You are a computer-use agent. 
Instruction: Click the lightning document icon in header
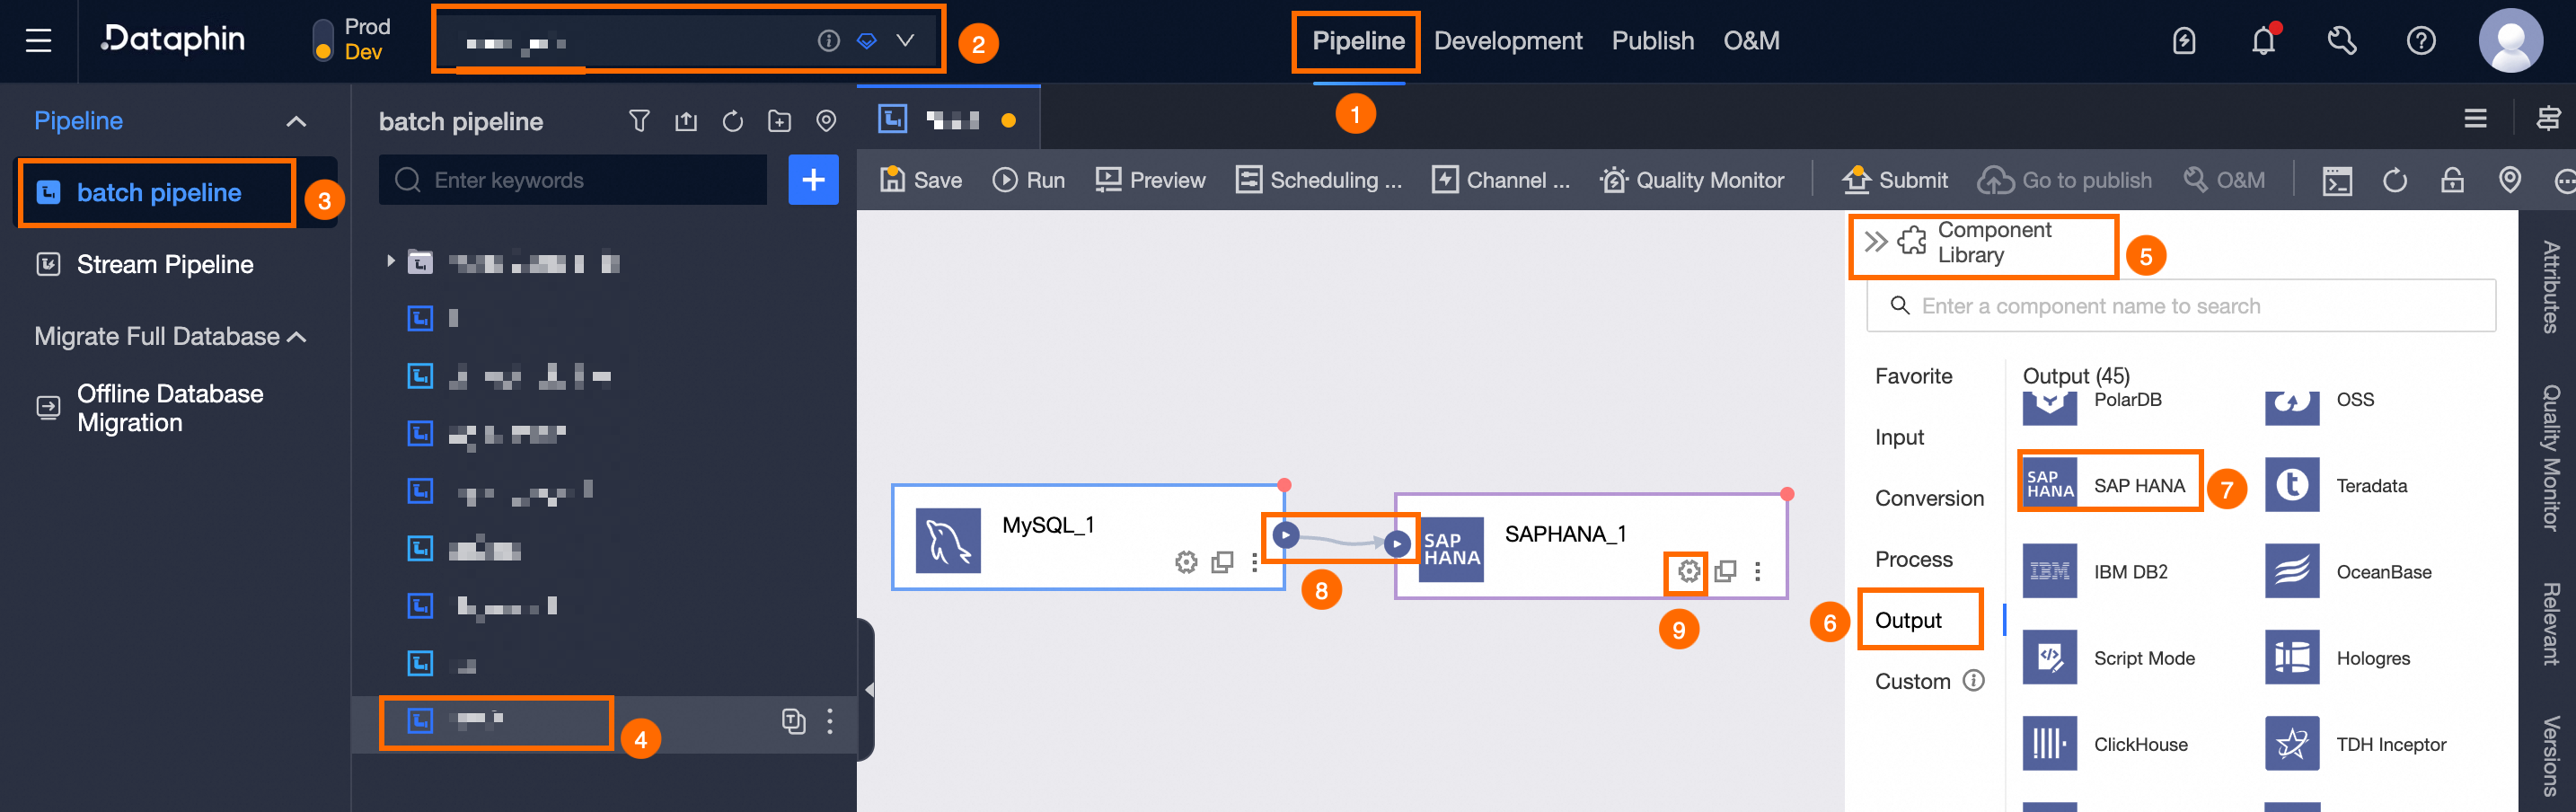click(2184, 41)
